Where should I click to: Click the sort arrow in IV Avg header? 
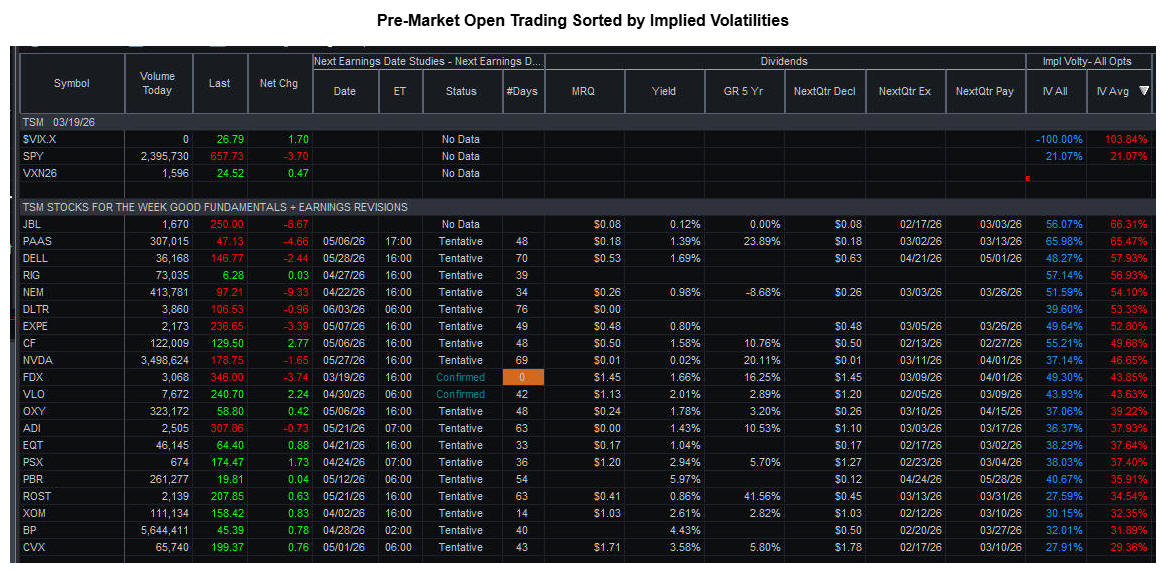(x=1144, y=91)
